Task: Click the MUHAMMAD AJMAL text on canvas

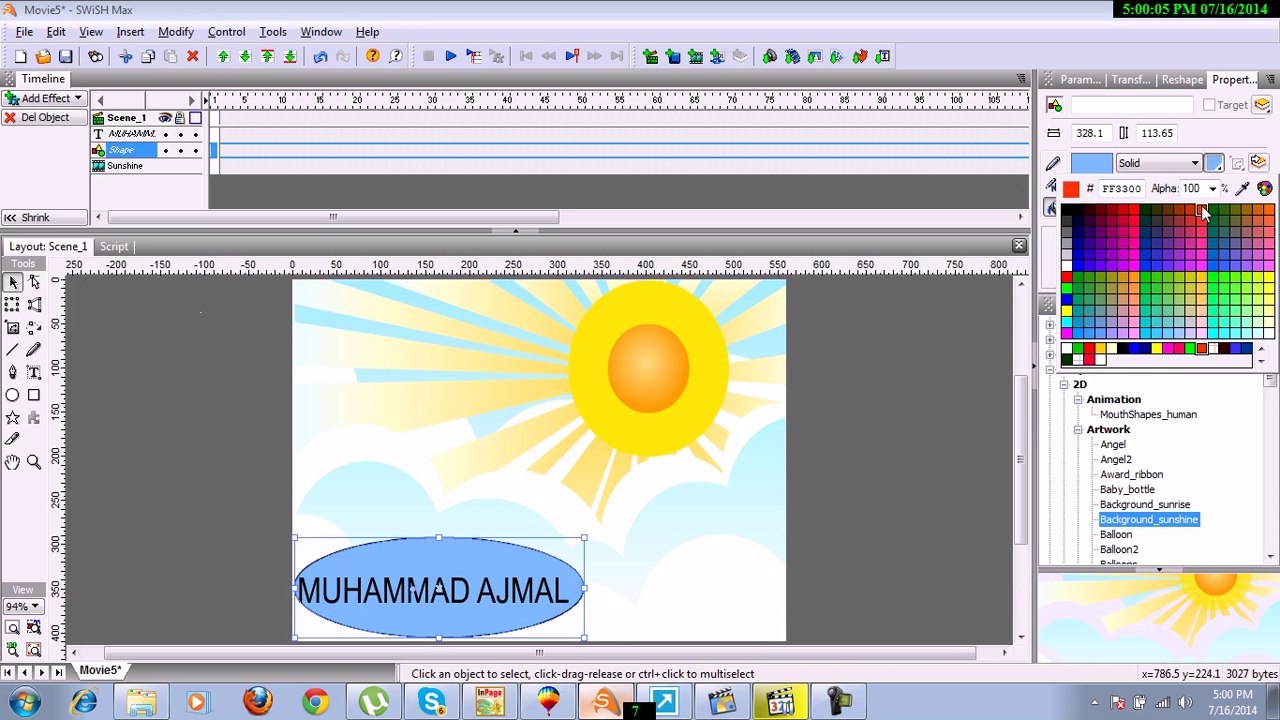Action: coord(433,591)
